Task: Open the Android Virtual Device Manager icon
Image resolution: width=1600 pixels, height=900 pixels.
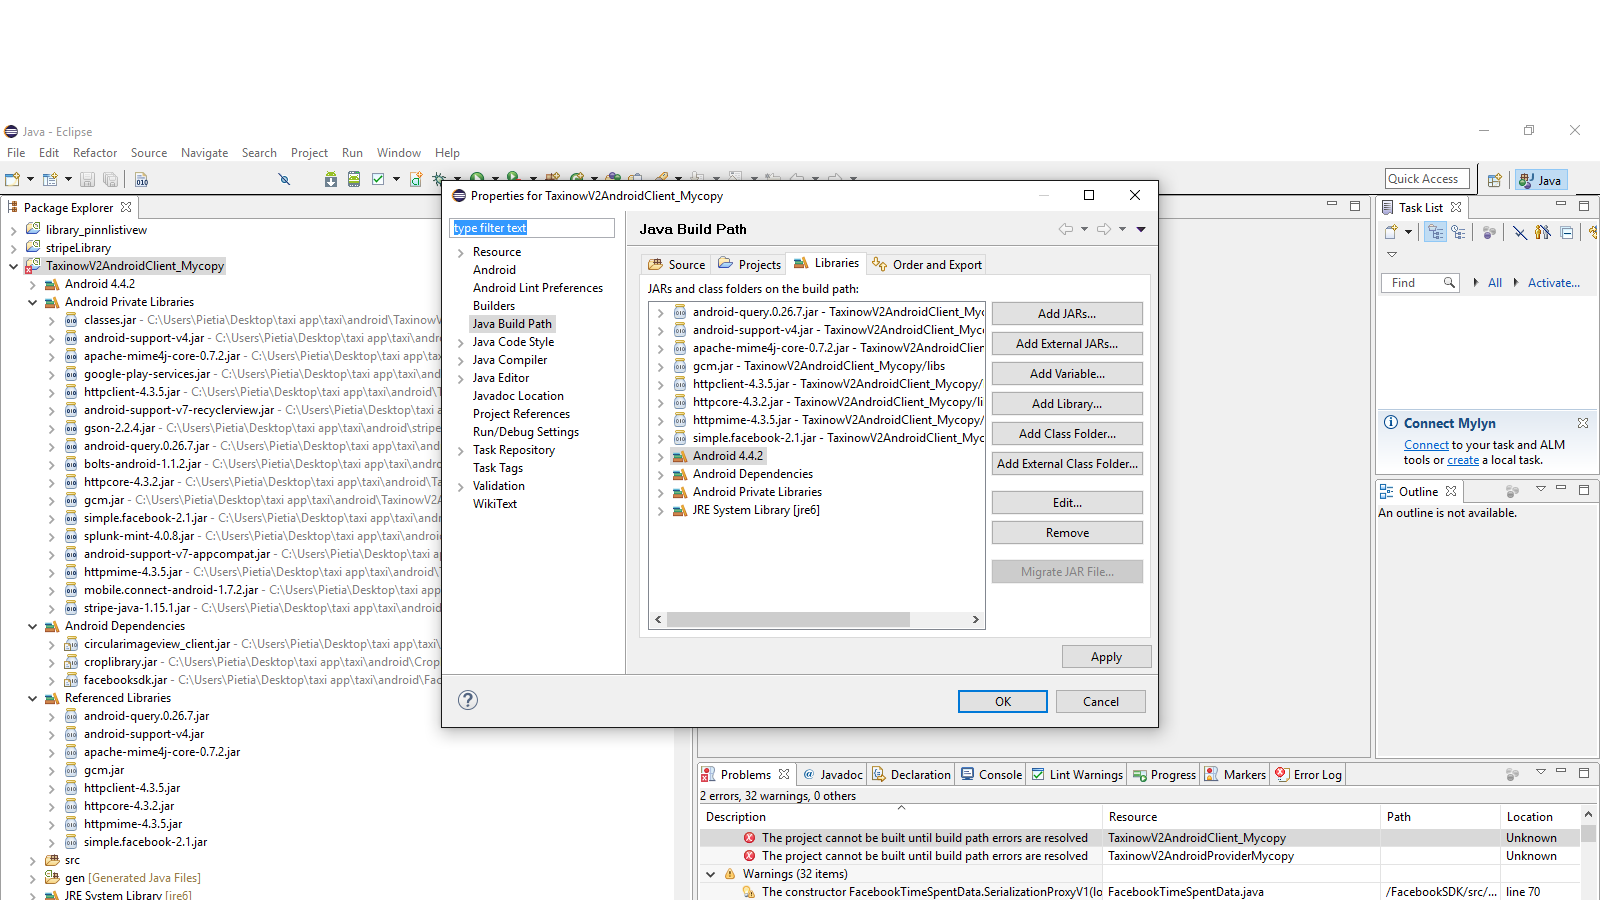Action: pyautogui.click(x=354, y=180)
